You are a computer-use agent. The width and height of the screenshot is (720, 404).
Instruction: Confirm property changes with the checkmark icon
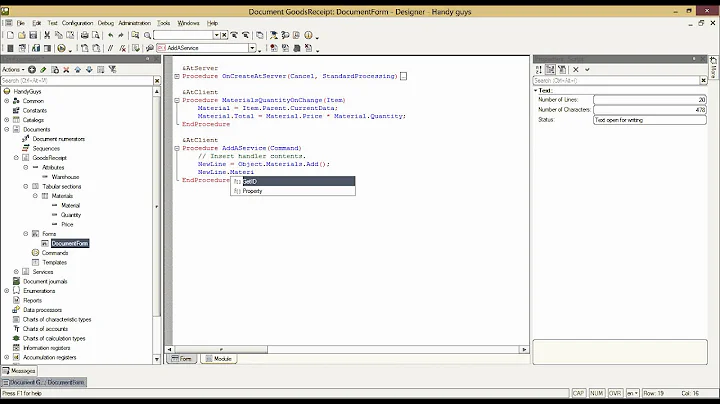[587, 69]
